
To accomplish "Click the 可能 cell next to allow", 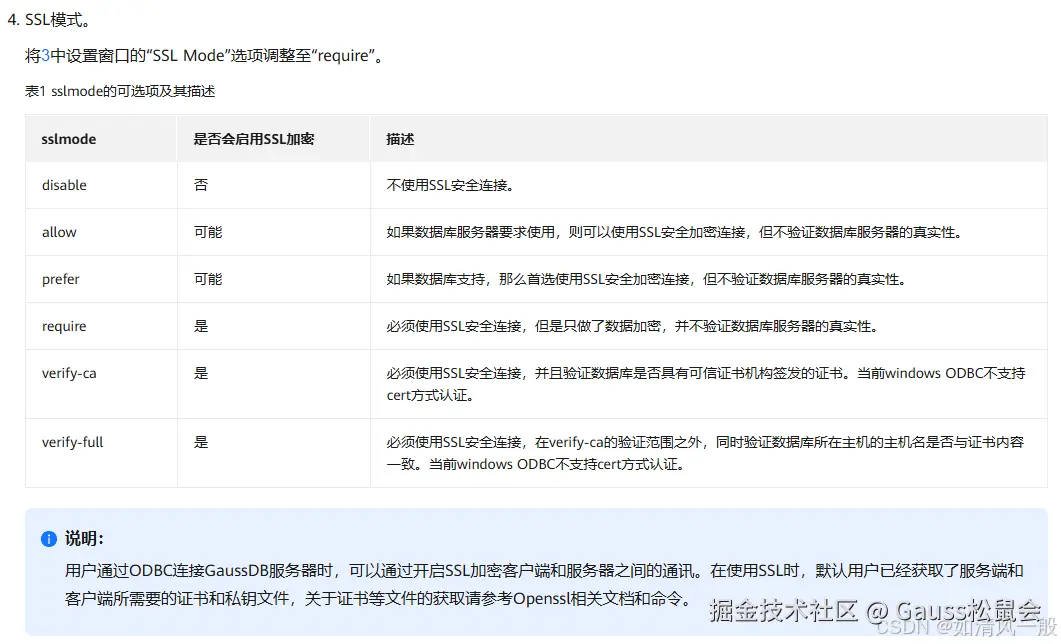I will (207, 232).
